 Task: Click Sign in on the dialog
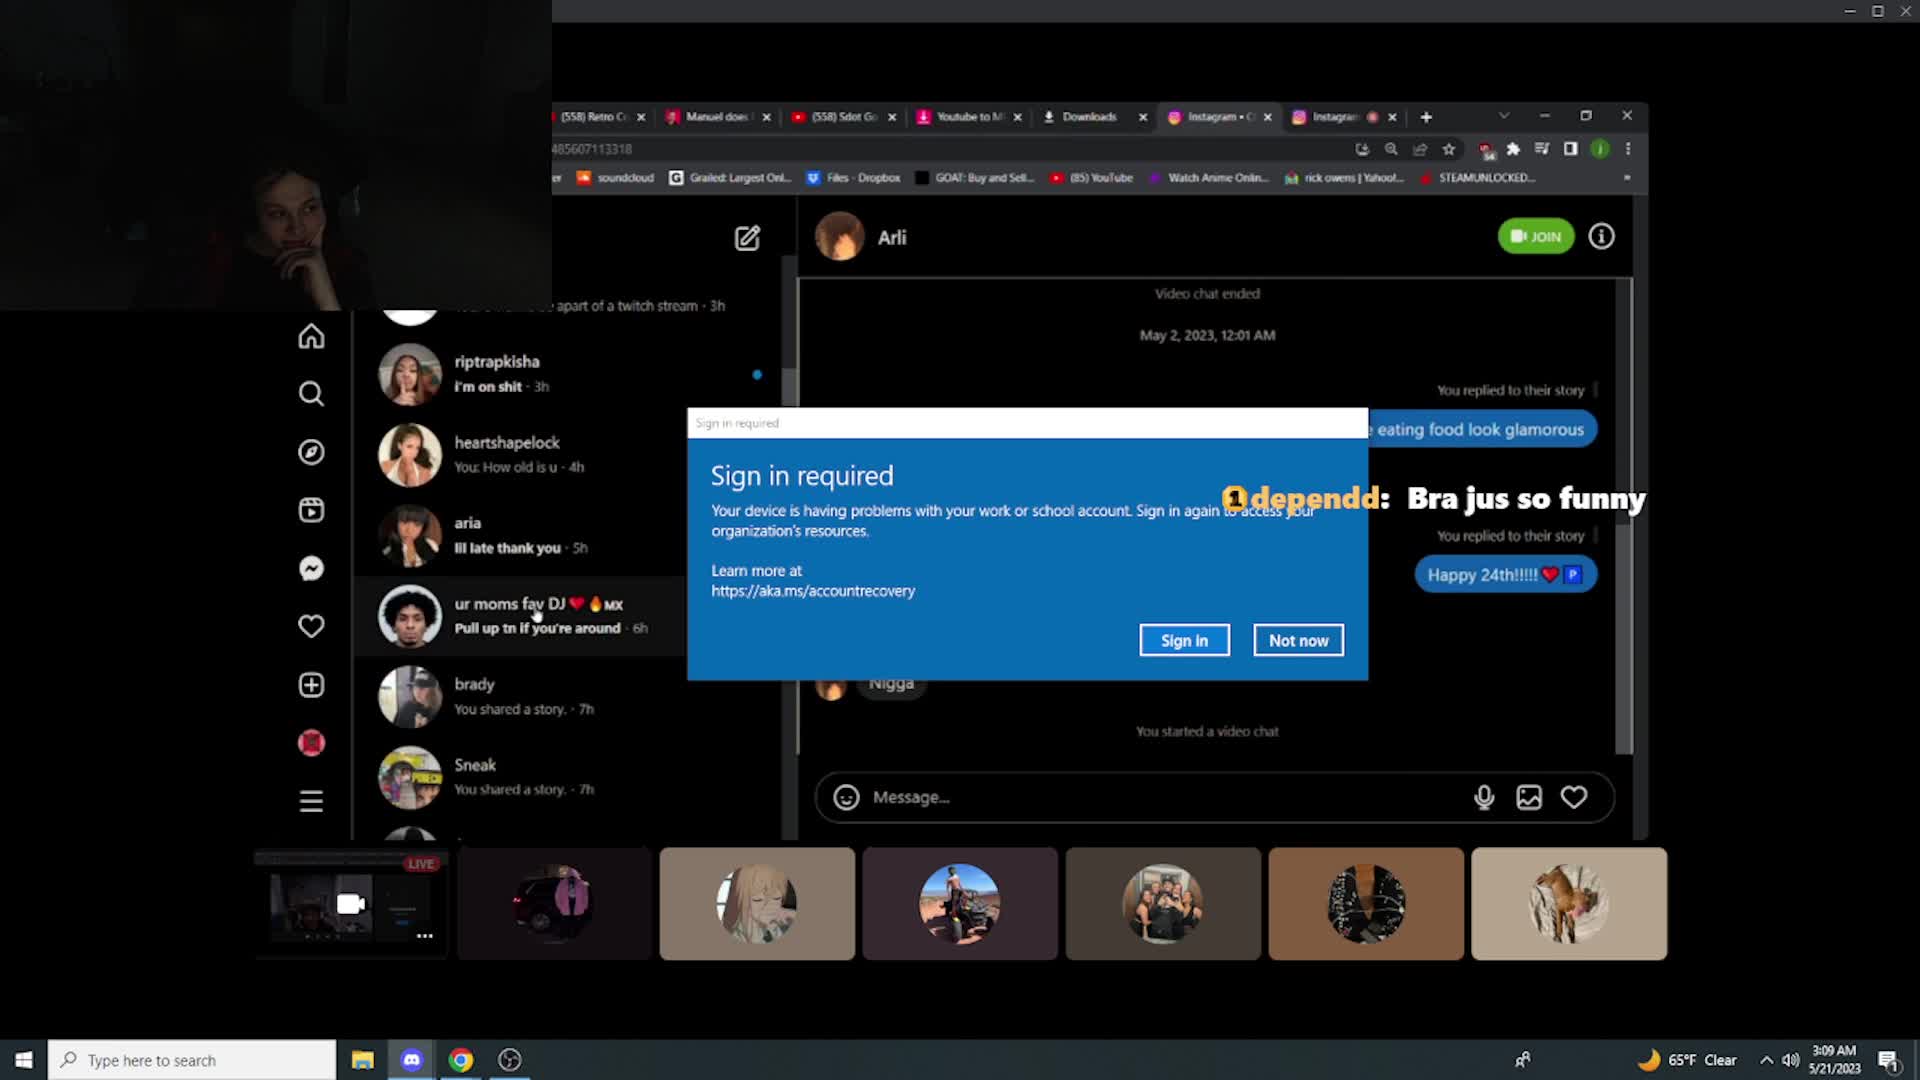pos(1184,640)
